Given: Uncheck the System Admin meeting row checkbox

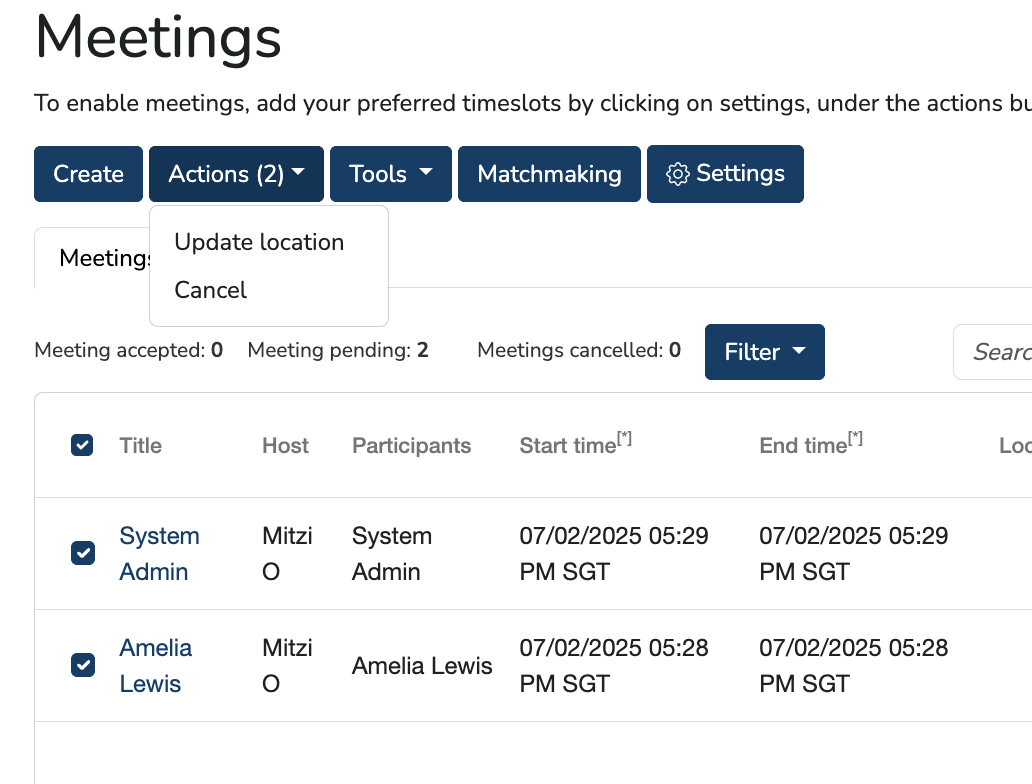Looking at the screenshot, I should [82, 553].
